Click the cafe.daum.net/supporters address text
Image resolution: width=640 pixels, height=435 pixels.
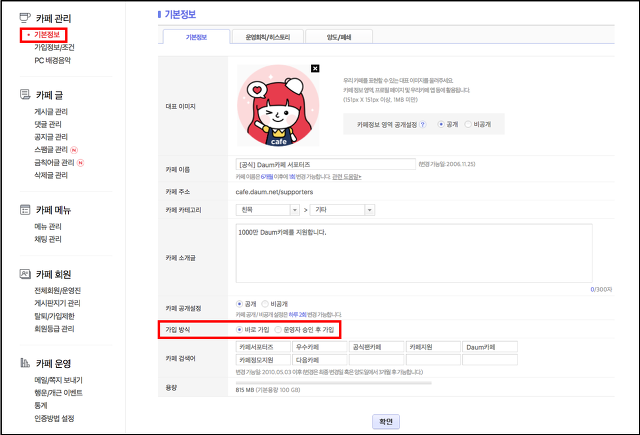274,192
